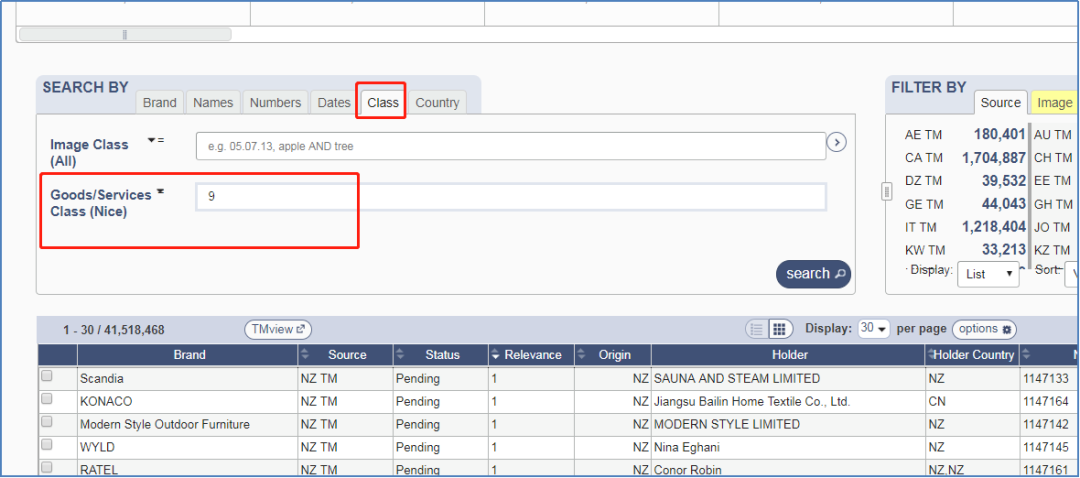Open the filter Display List dropdown
Viewport: 1080px width, 478px height.
click(x=988, y=273)
